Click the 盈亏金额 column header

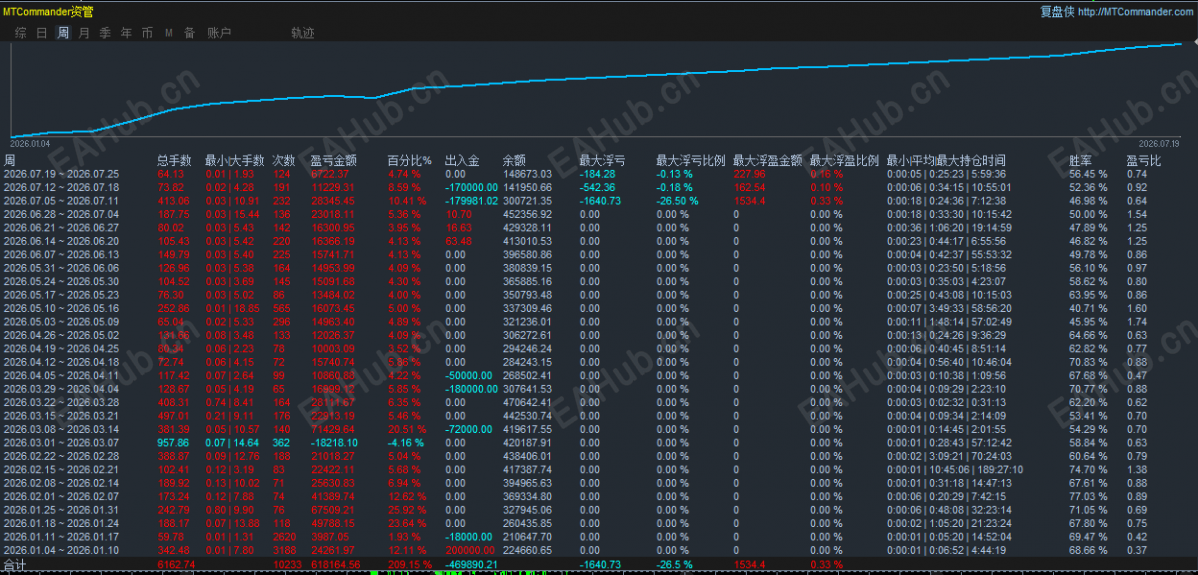(334, 160)
